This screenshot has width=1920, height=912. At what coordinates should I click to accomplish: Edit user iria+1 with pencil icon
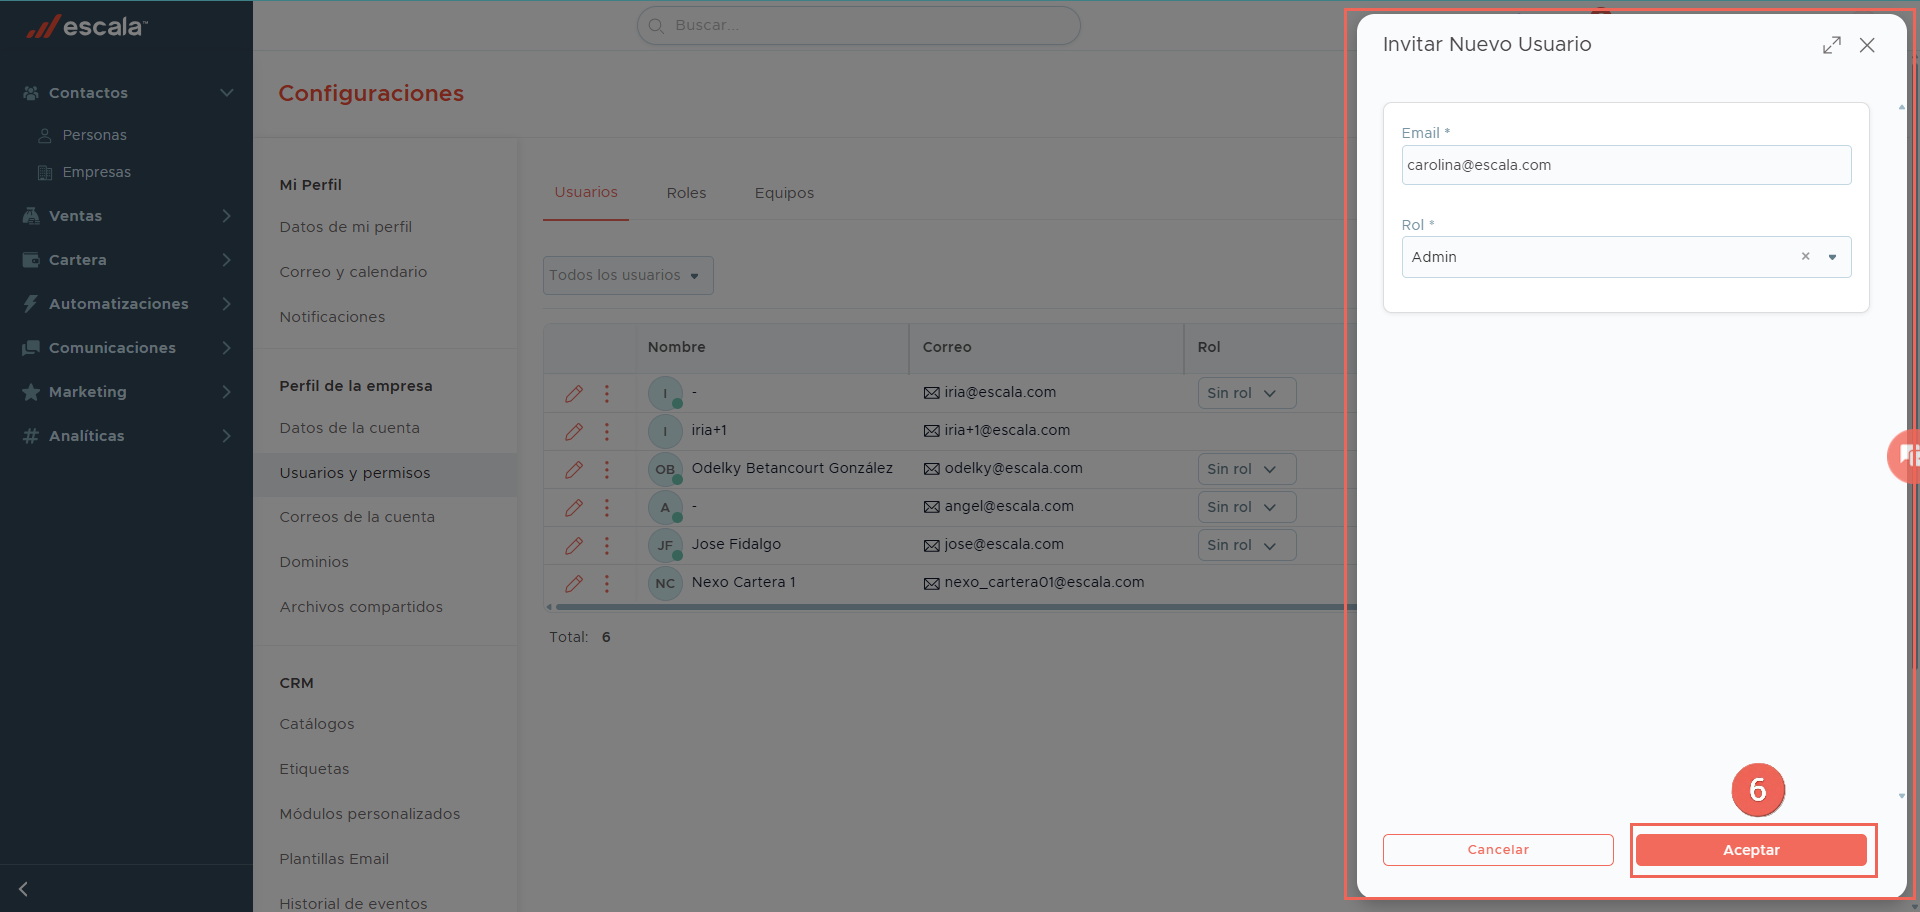[574, 432]
